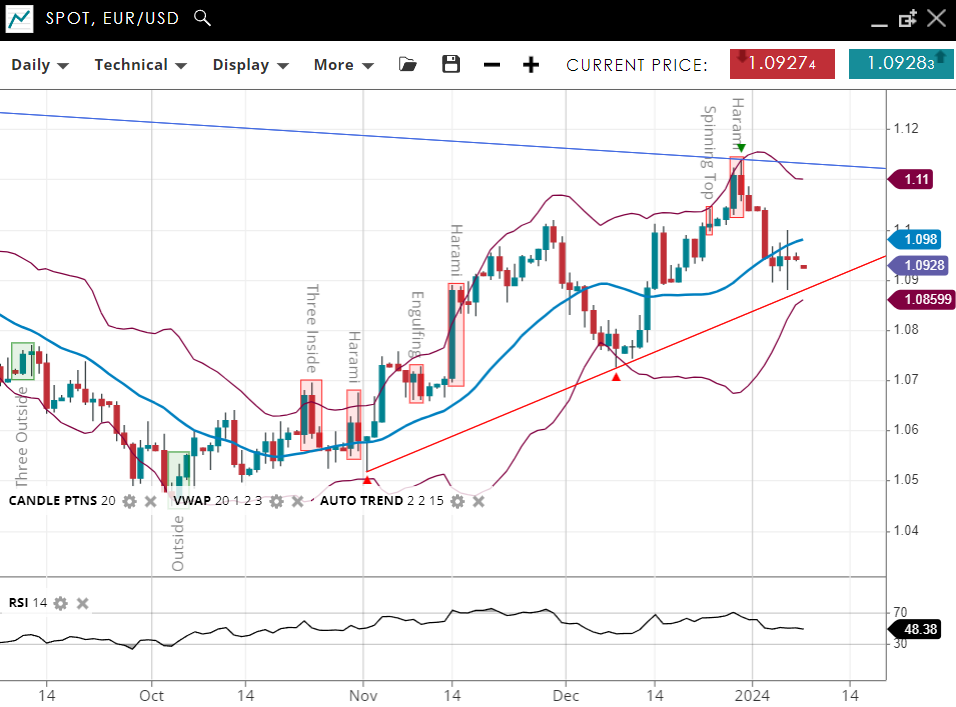Open RSI 14 settings gear
The height and width of the screenshot is (707, 956).
[61, 603]
